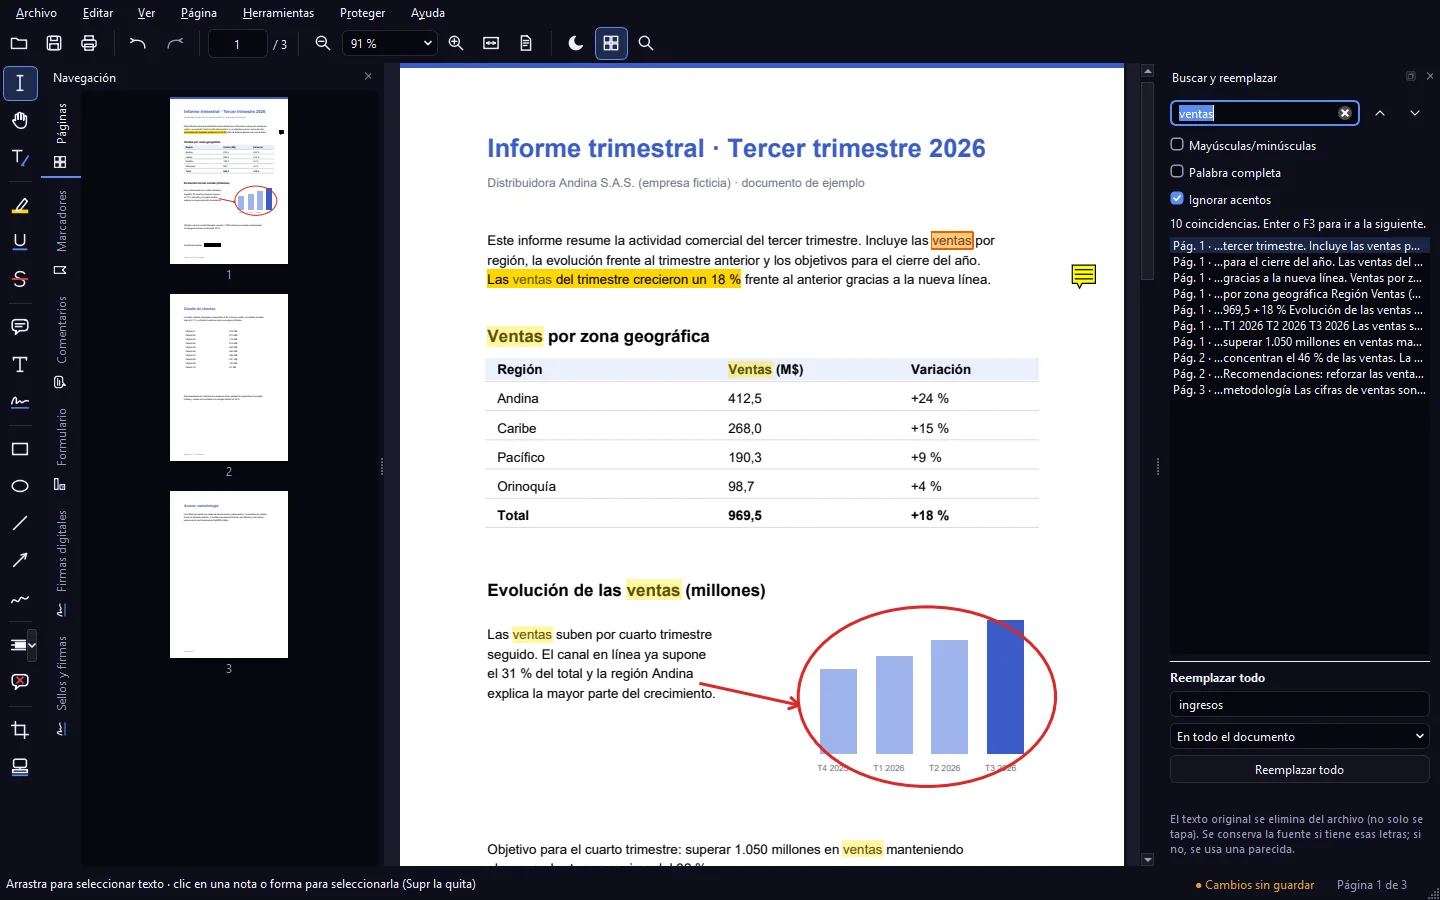Click the undo arrow icon
Viewport: 1440px width, 900px height.
click(137, 43)
